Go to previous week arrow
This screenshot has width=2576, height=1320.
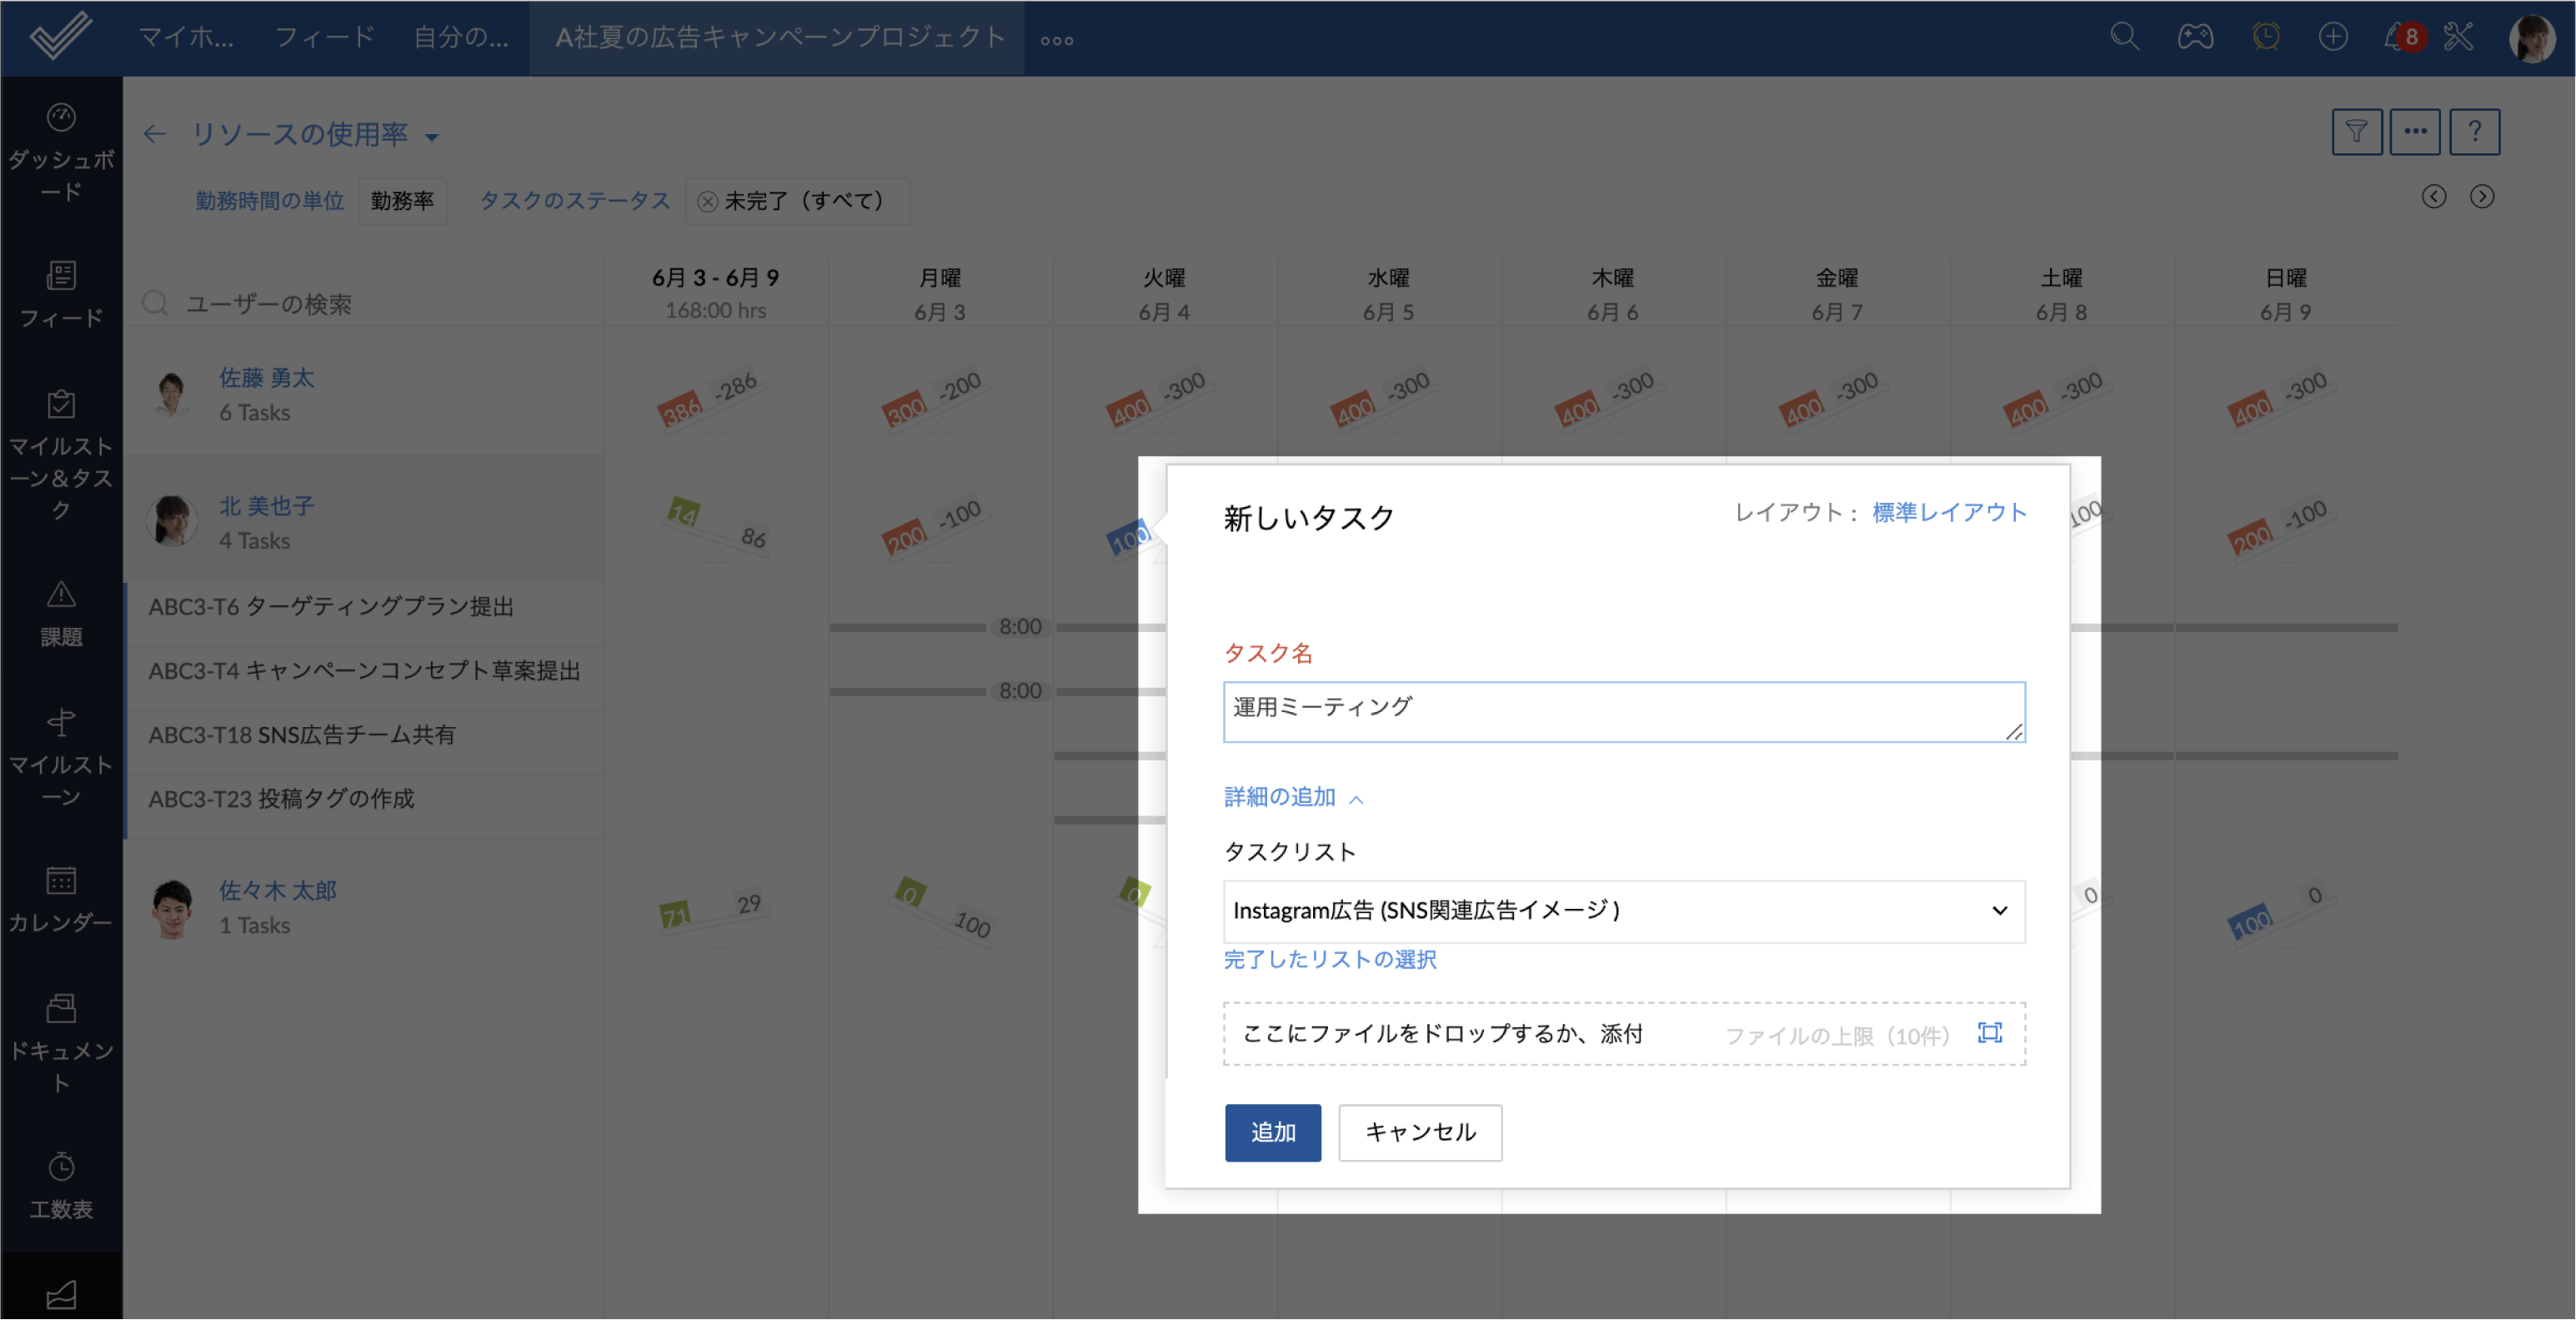tap(2434, 196)
